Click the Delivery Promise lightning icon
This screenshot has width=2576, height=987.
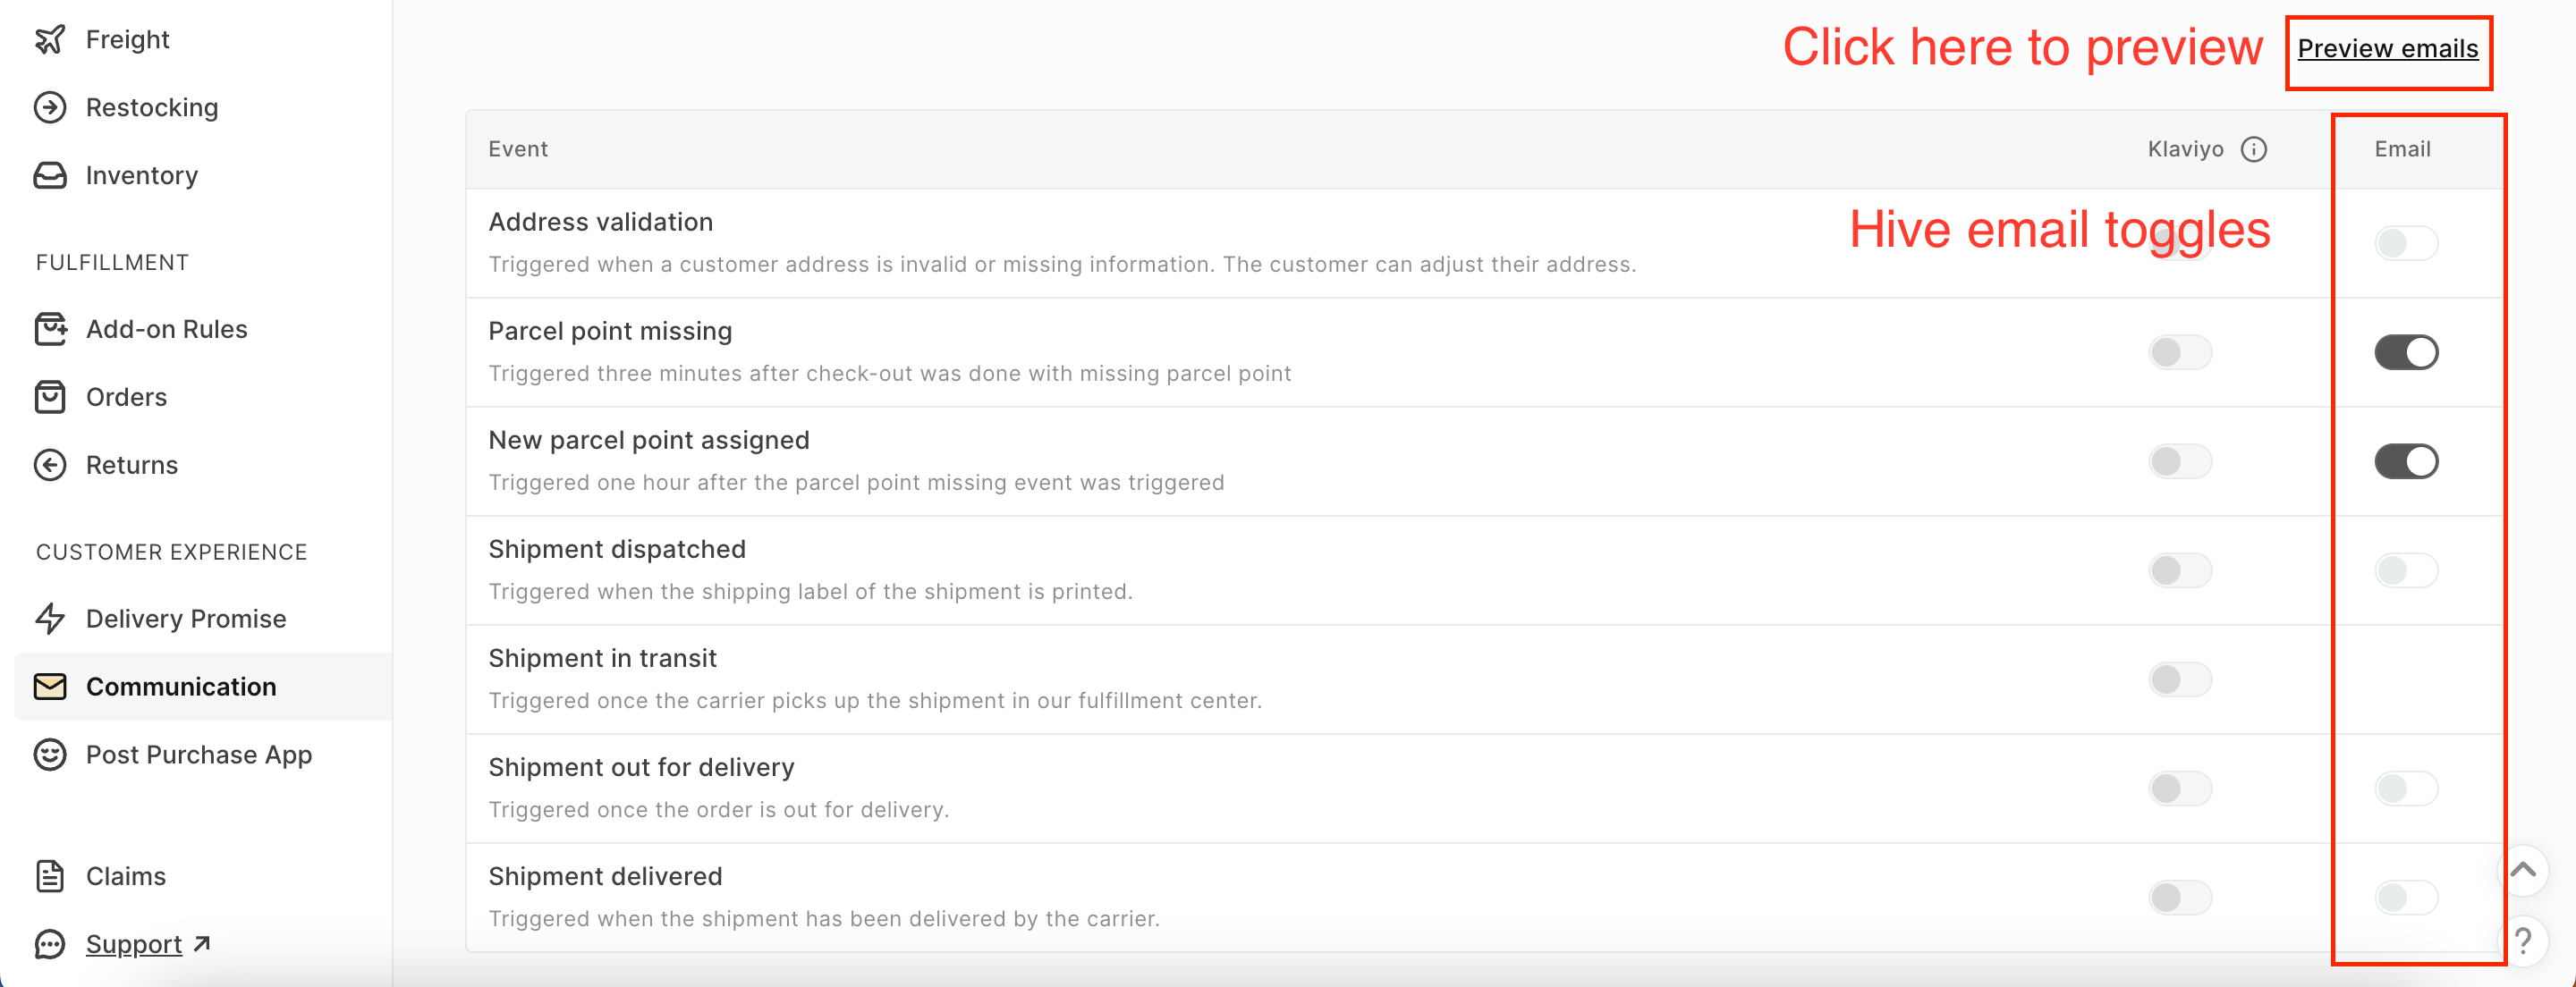pyautogui.click(x=50, y=619)
